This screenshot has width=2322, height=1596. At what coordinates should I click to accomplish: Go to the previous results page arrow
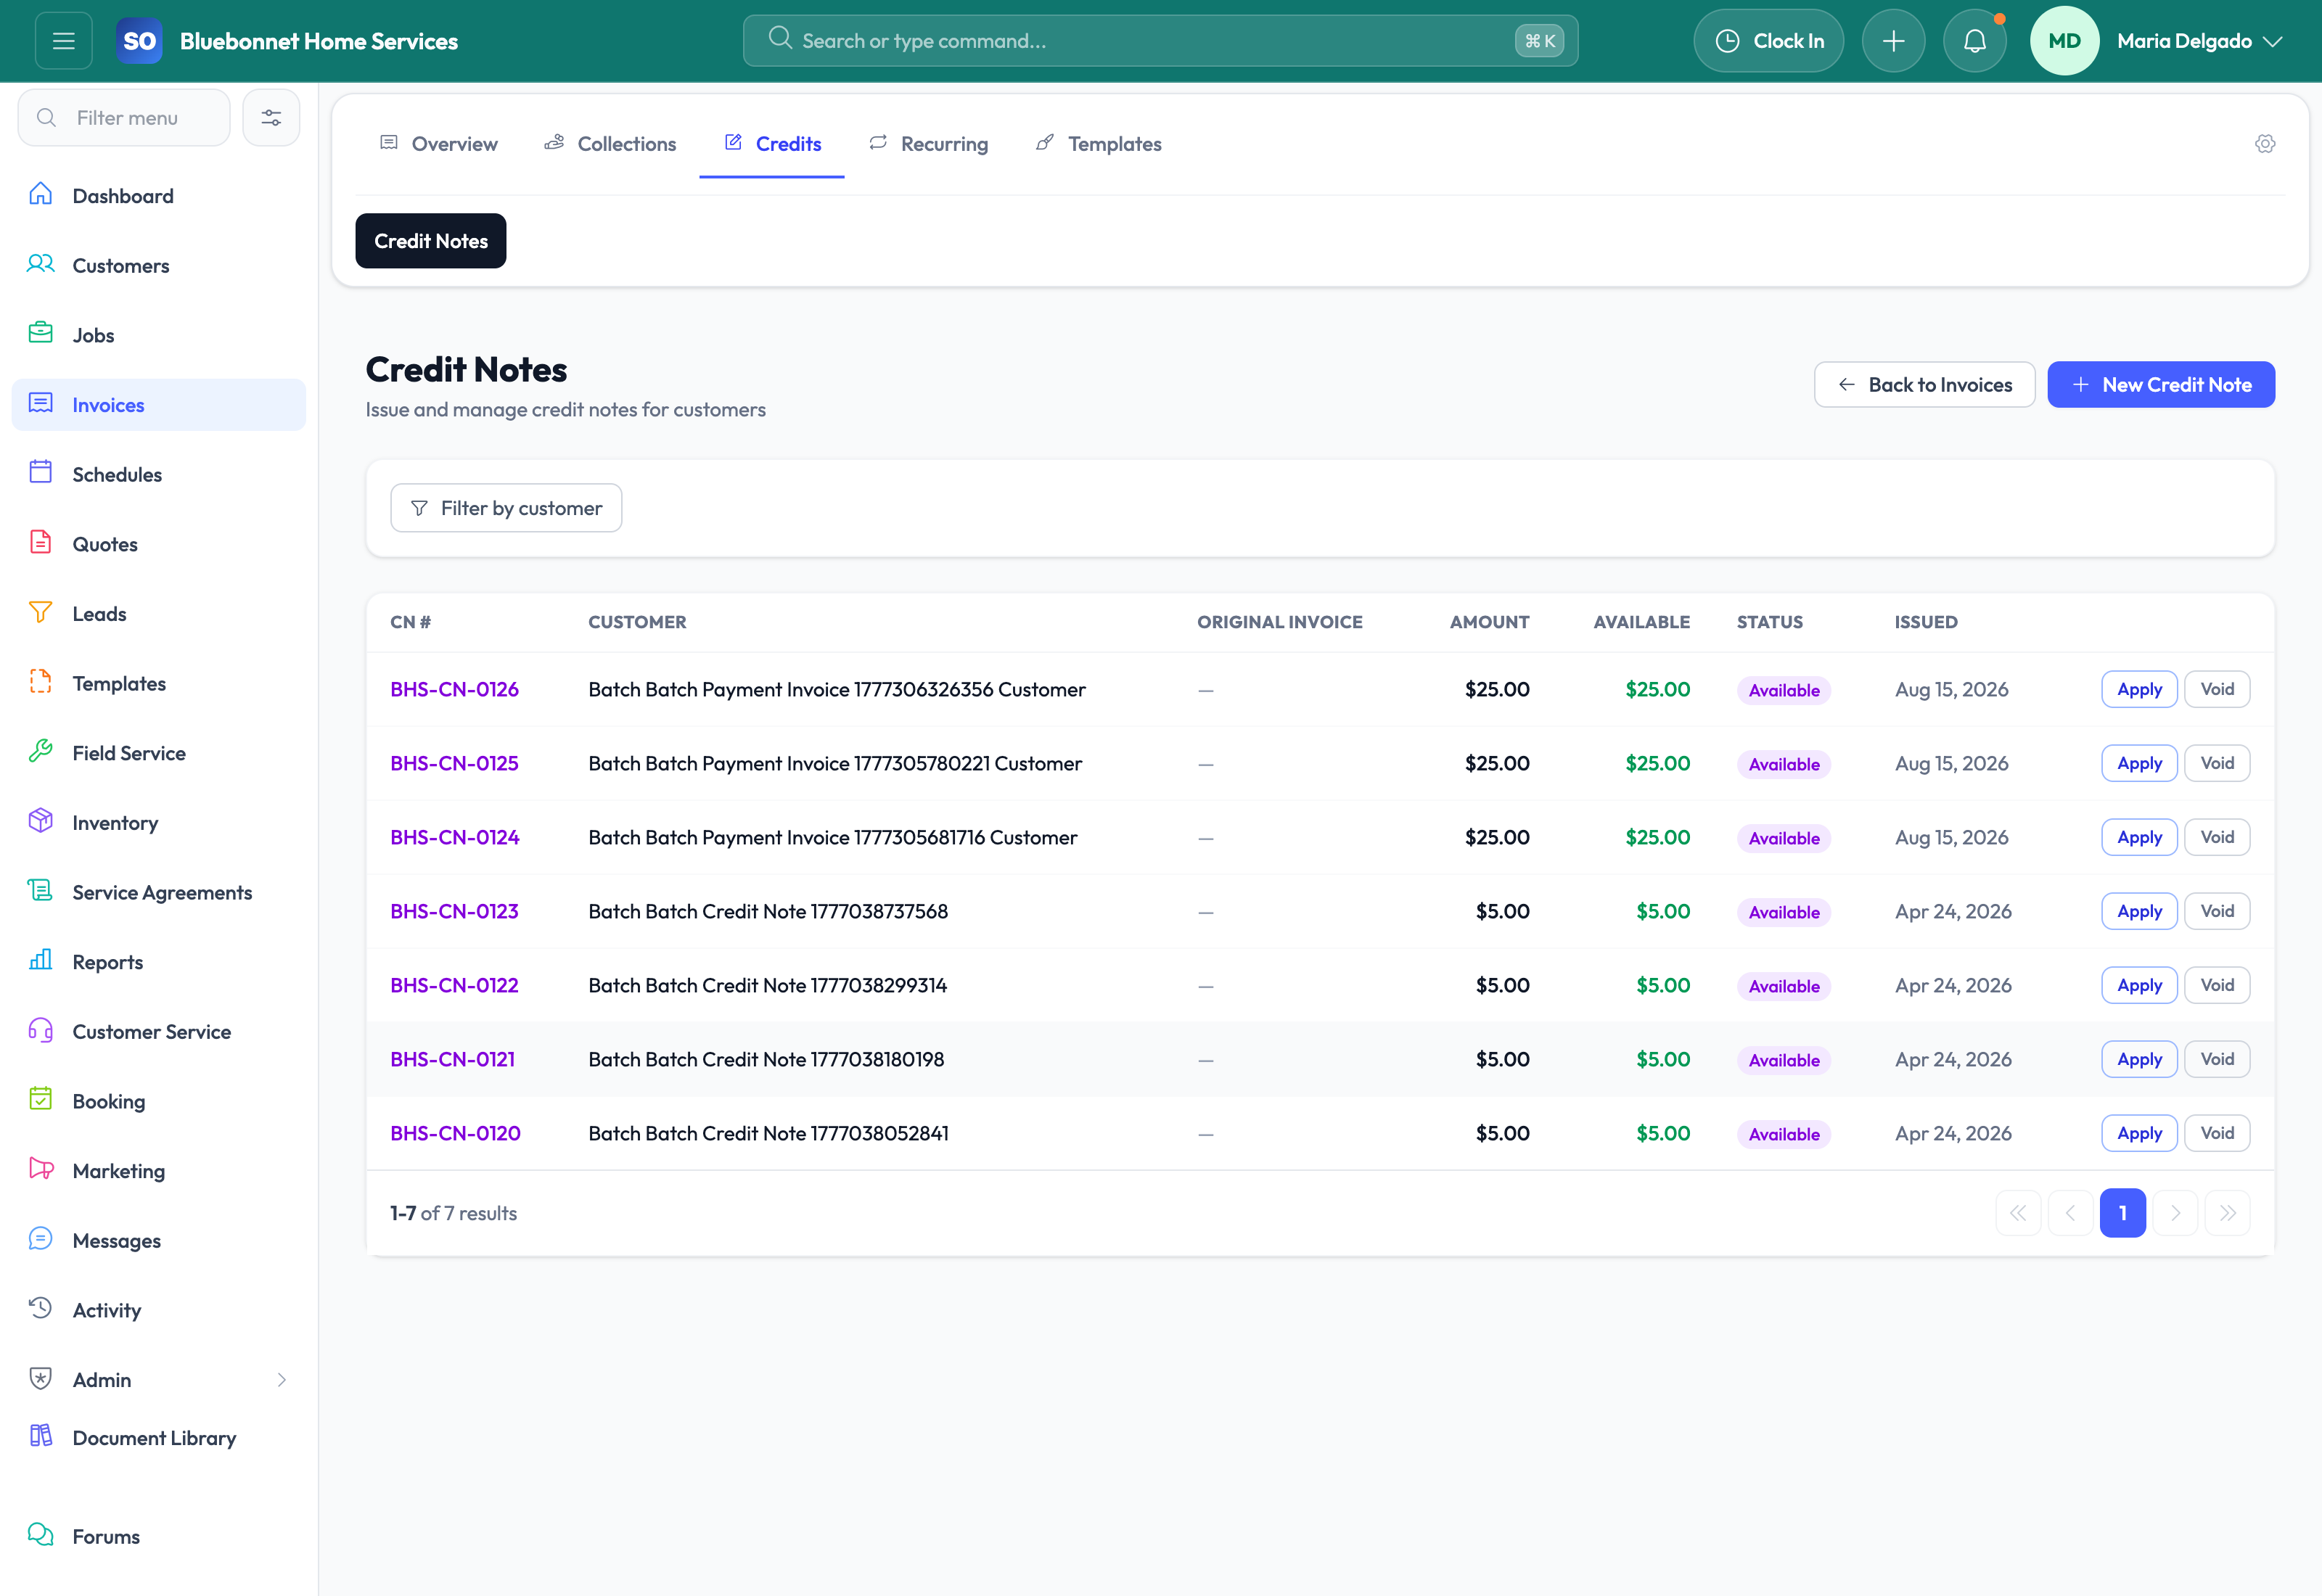pyautogui.click(x=2070, y=1214)
